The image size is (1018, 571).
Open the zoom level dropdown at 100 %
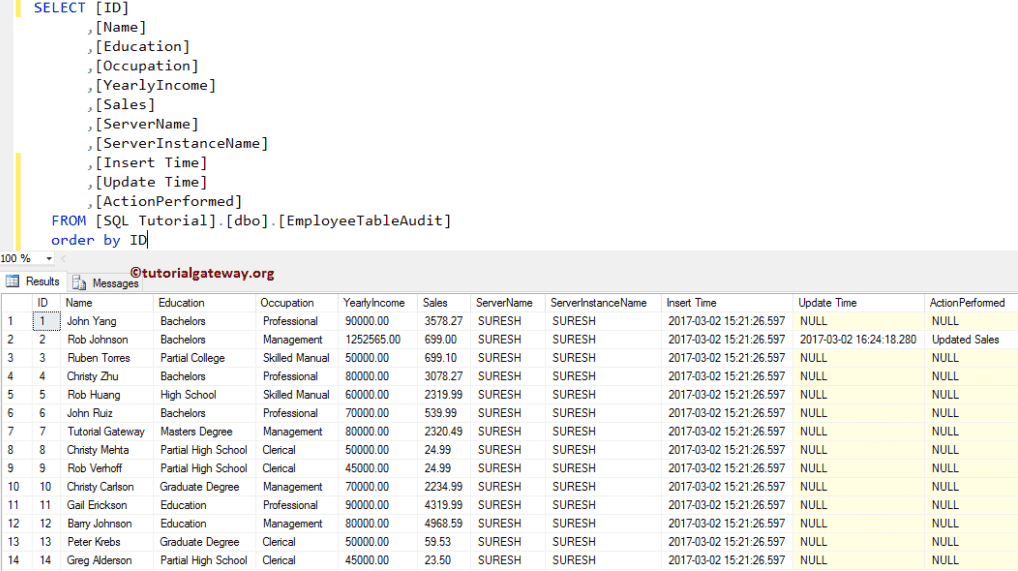tap(49, 259)
